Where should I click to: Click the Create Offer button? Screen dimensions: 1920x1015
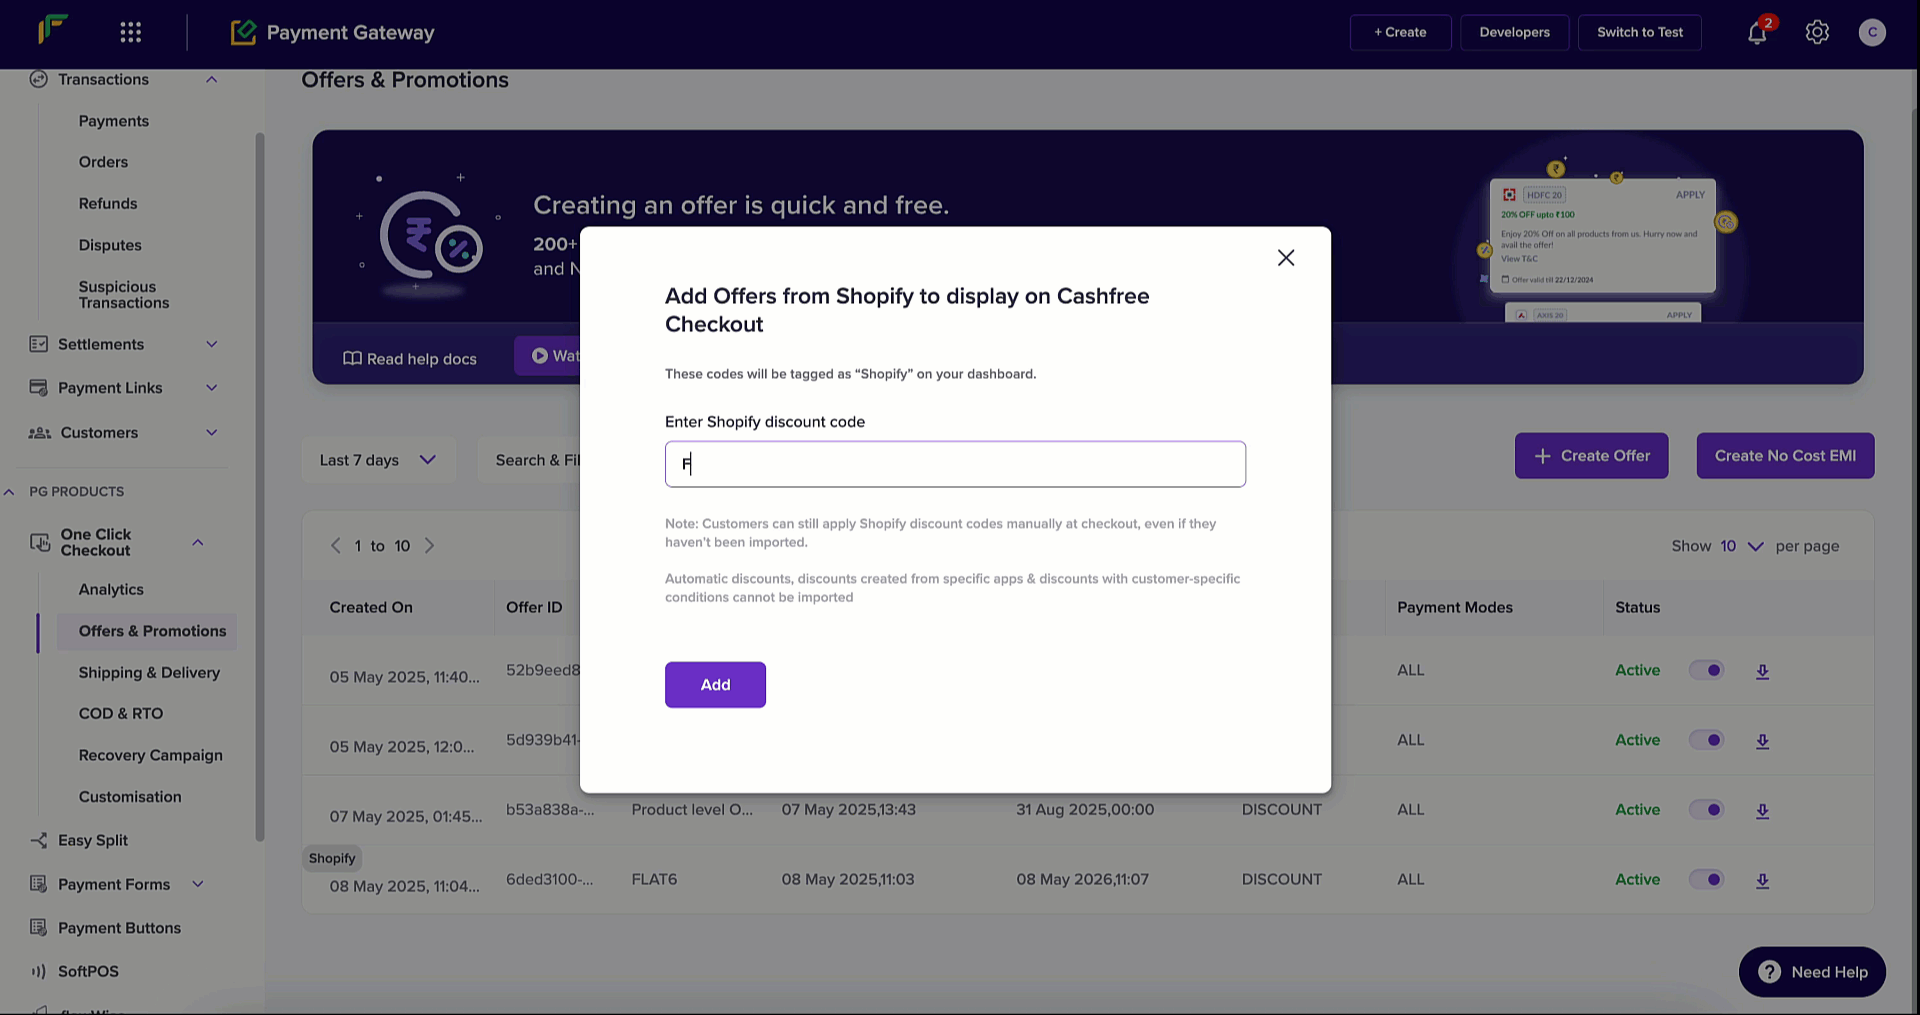[1591, 456]
